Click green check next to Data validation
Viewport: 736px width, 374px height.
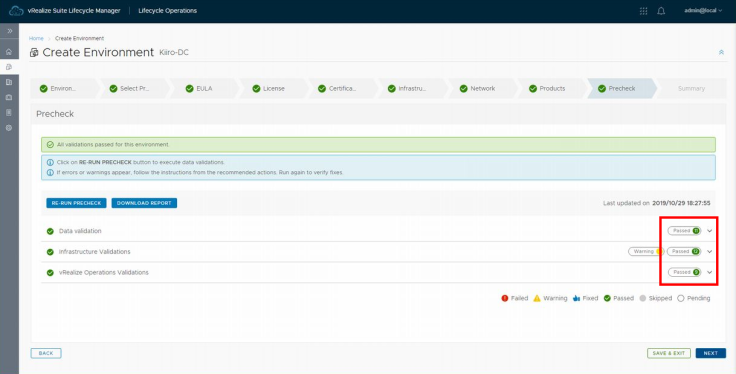coord(50,231)
